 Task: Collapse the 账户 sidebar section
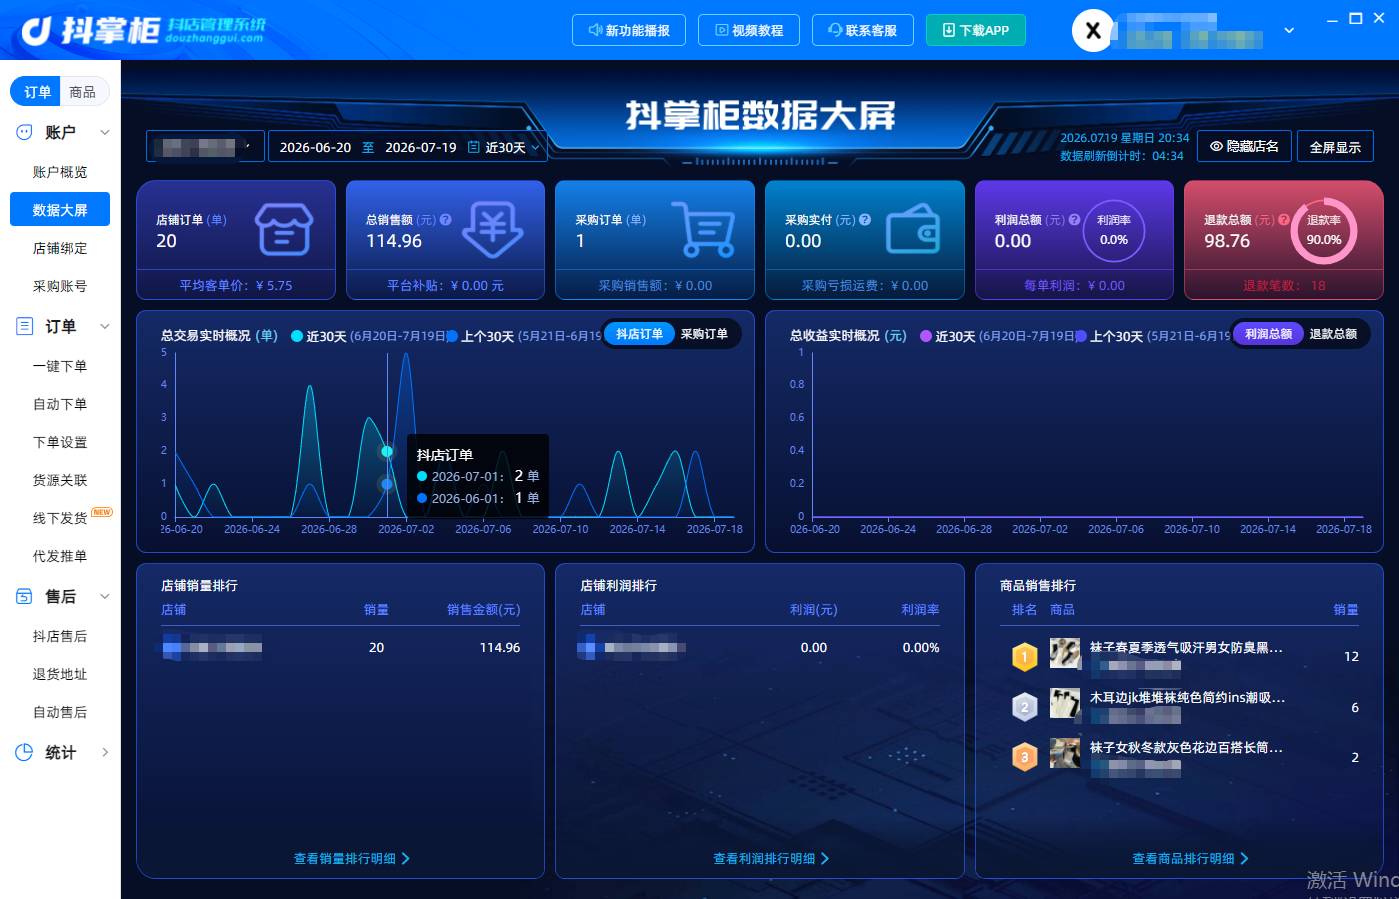click(x=104, y=132)
